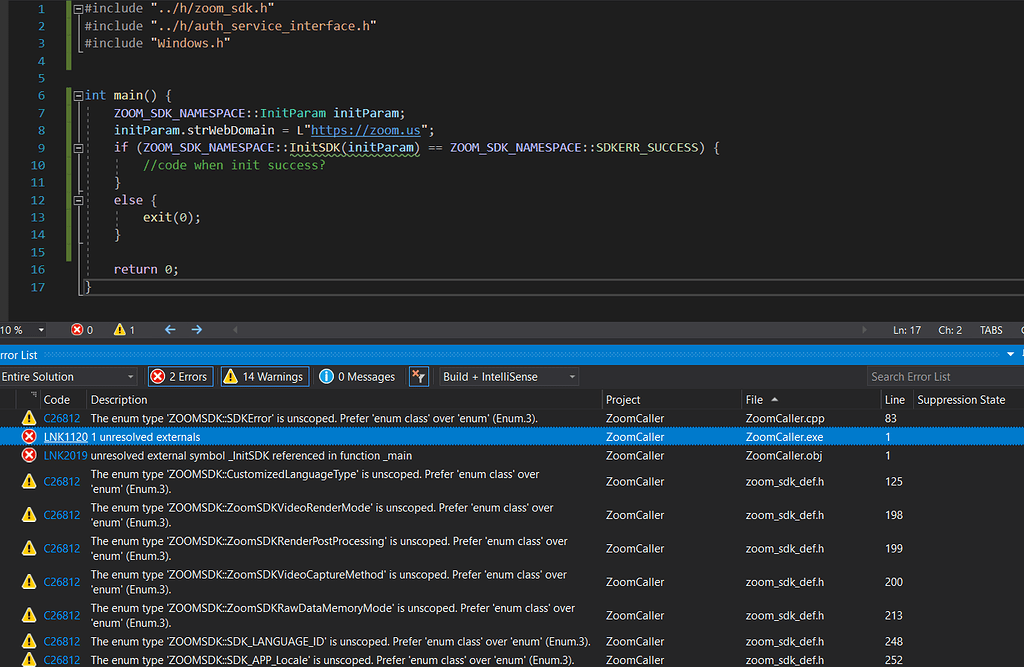Click the clear filter icon in Error List

tap(419, 377)
